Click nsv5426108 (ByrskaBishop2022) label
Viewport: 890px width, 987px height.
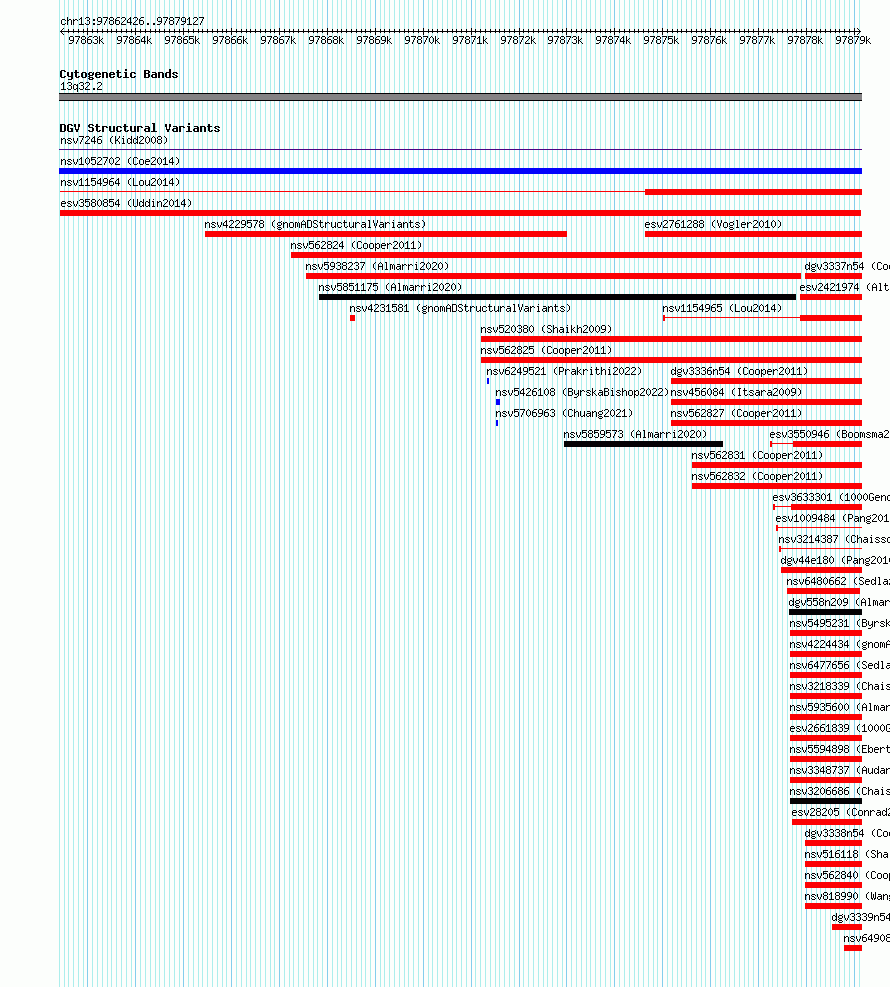click(x=582, y=392)
